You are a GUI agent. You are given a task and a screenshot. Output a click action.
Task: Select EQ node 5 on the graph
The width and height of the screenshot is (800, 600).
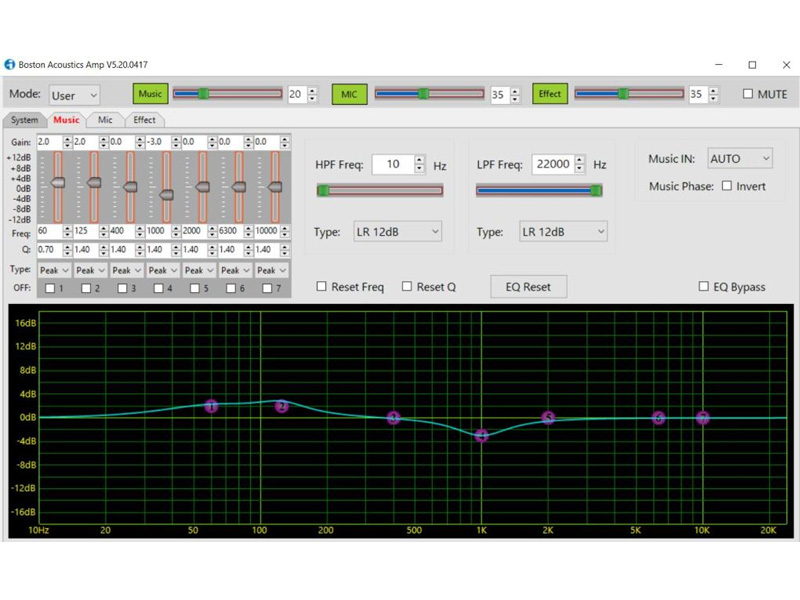[548, 418]
